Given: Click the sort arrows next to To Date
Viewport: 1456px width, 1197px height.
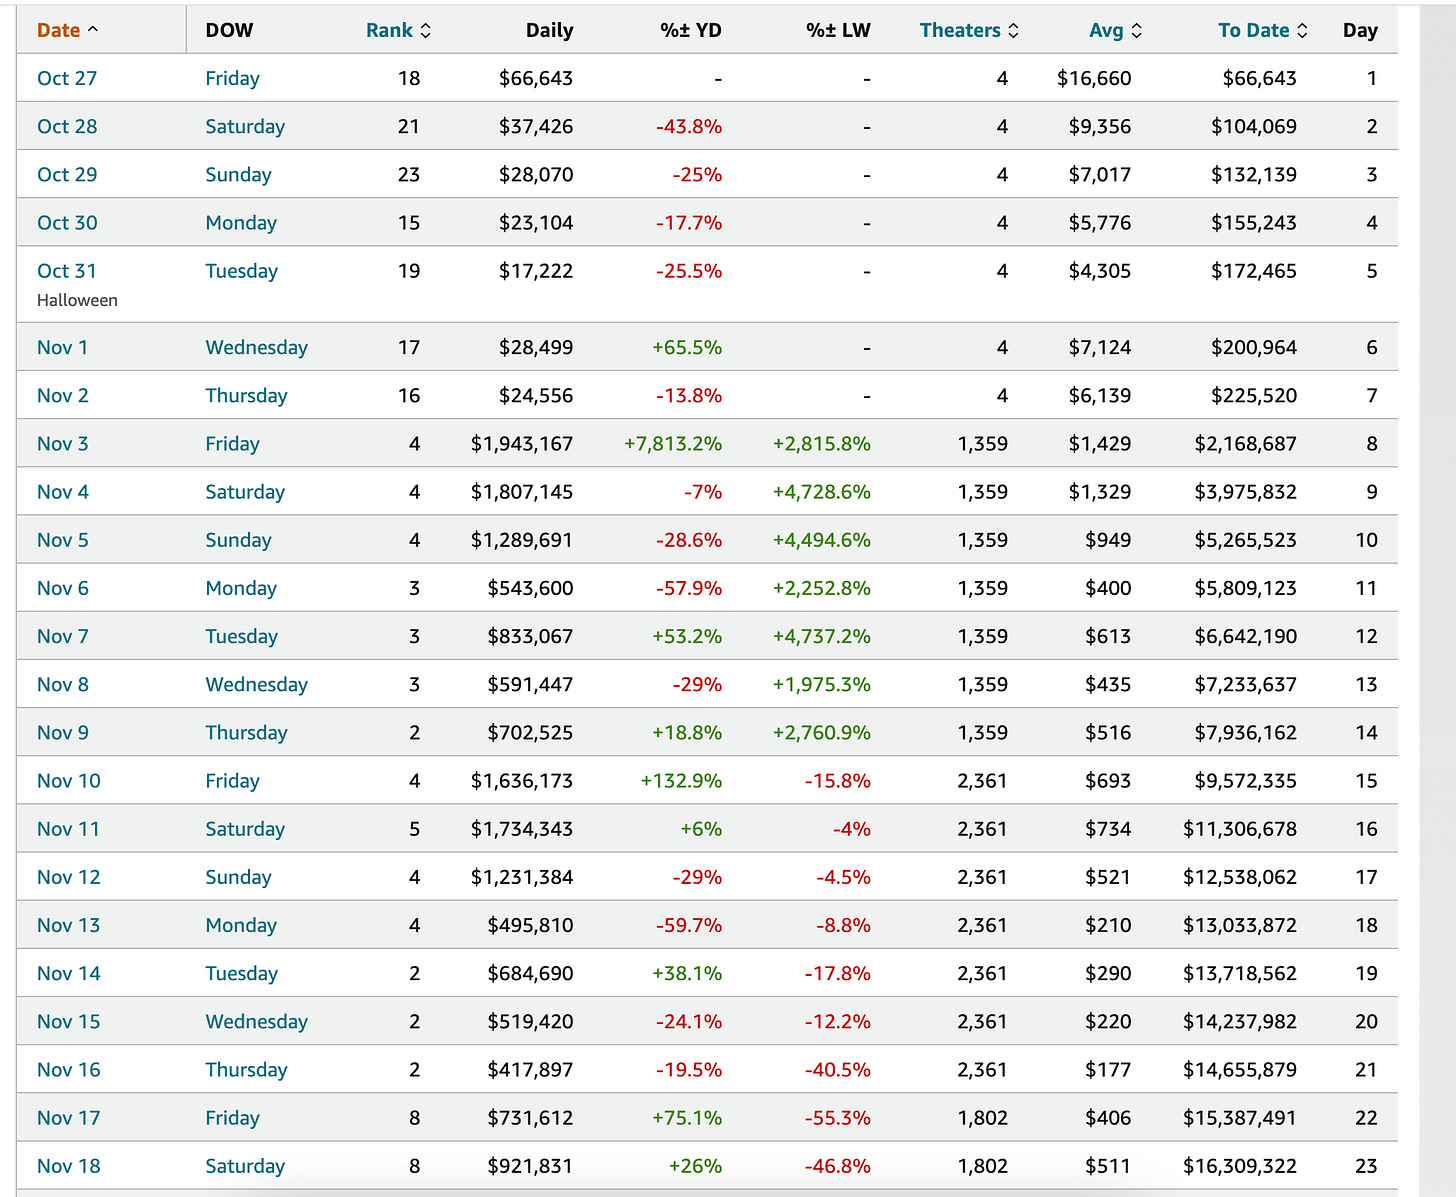Looking at the screenshot, I should (1302, 31).
